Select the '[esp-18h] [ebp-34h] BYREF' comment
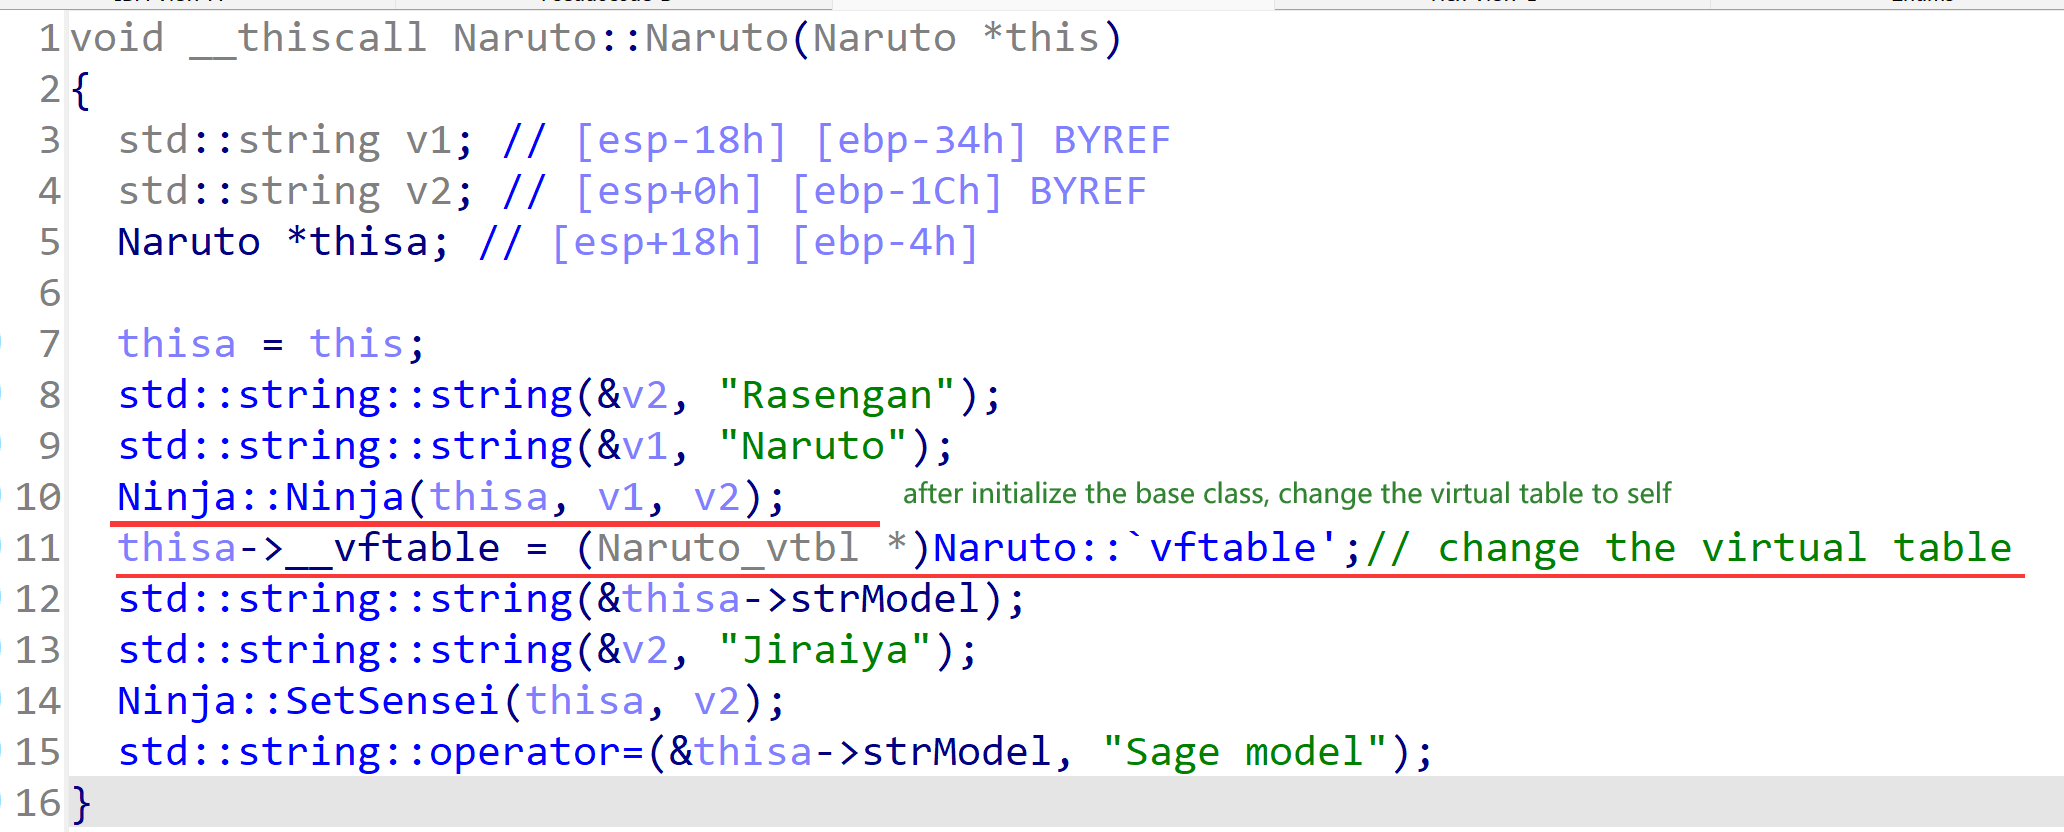Screen dimensions: 2064x832 pos(872,140)
